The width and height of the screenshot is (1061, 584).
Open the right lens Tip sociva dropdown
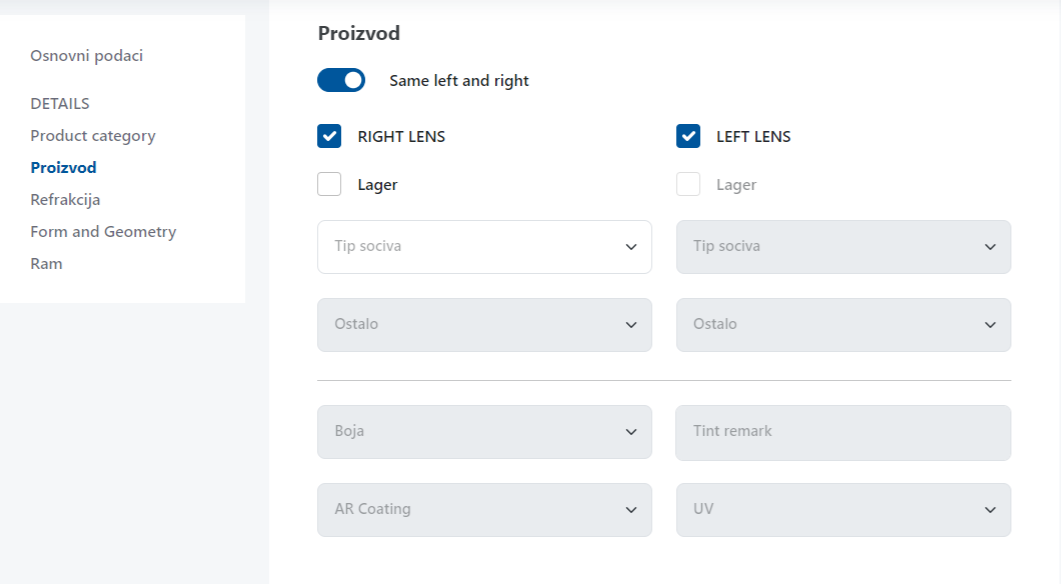tap(484, 246)
